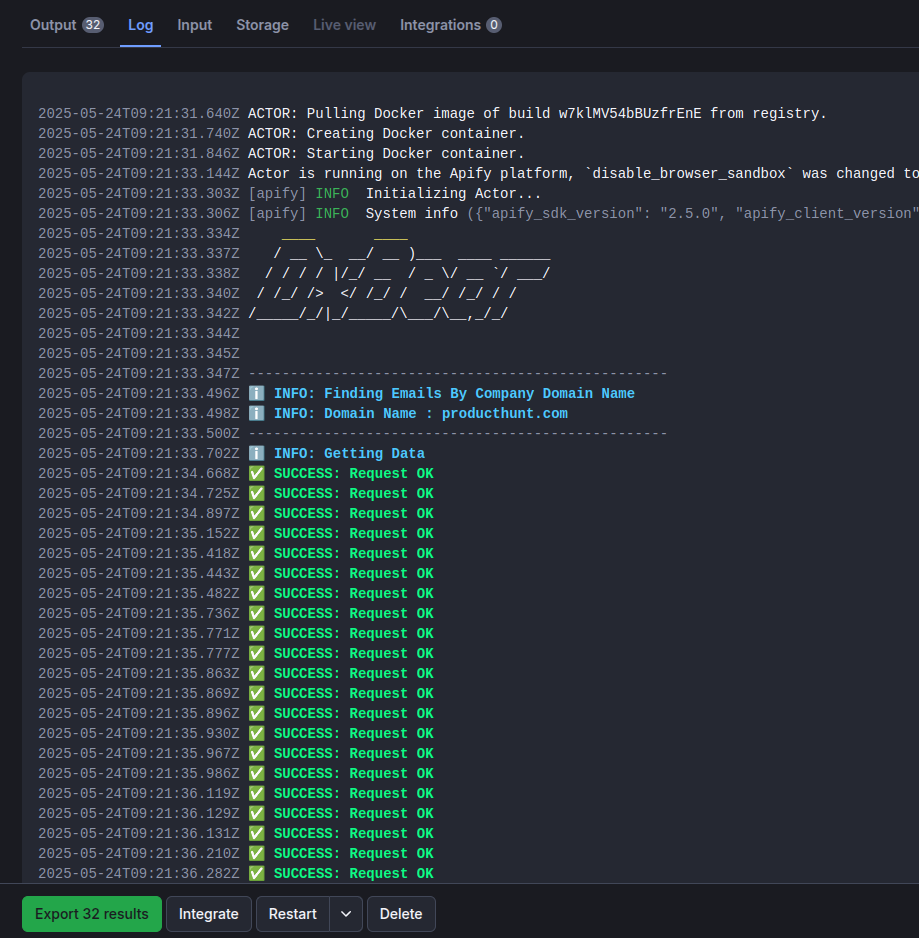Image resolution: width=919 pixels, height=938 pixels.
Task: Open the Integrations tab
Action: pyautogui.click(x=451, y=25)
